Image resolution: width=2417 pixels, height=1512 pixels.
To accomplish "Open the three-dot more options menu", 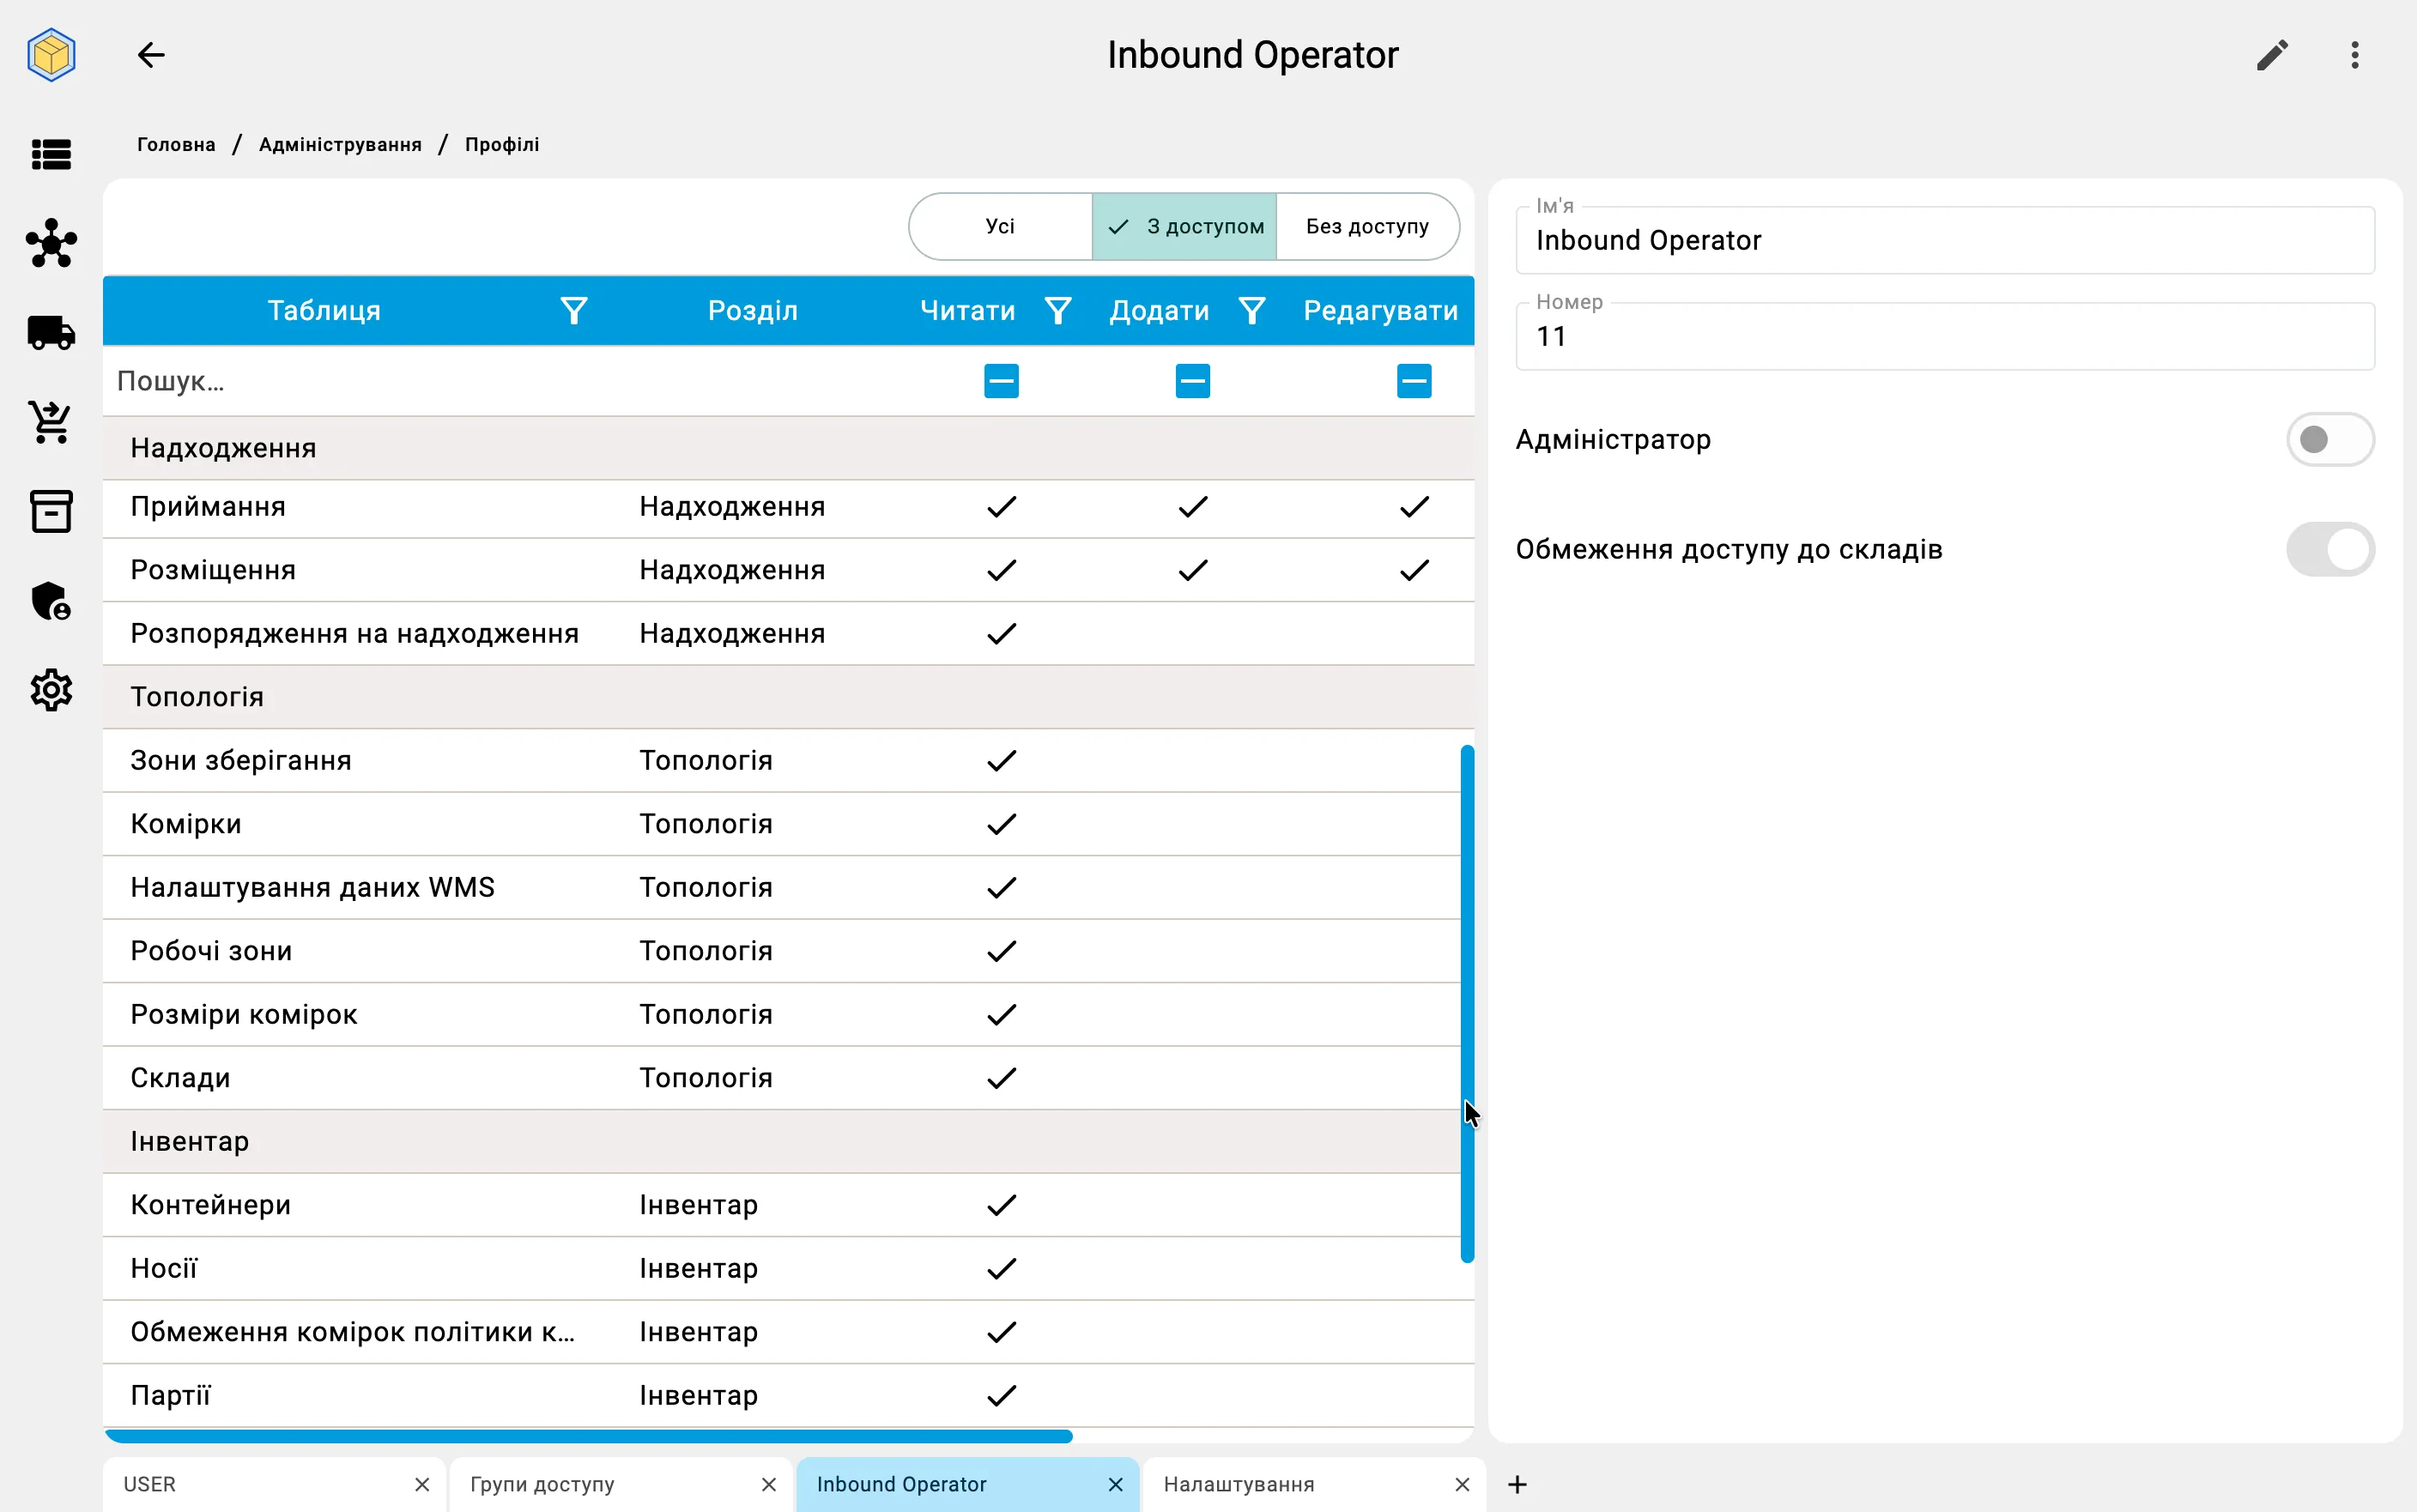I will (2355, 55).
